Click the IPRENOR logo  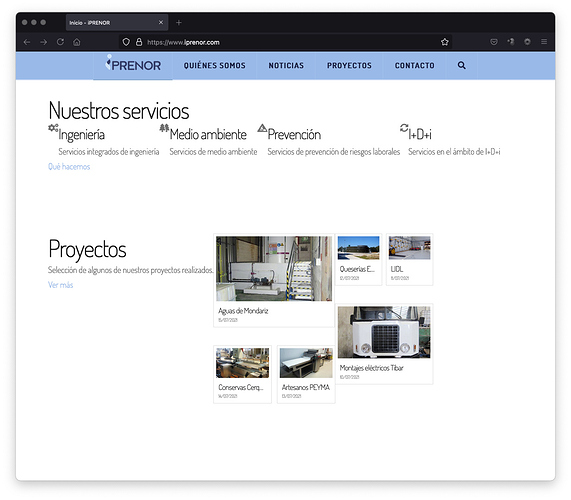pos(133,64)
